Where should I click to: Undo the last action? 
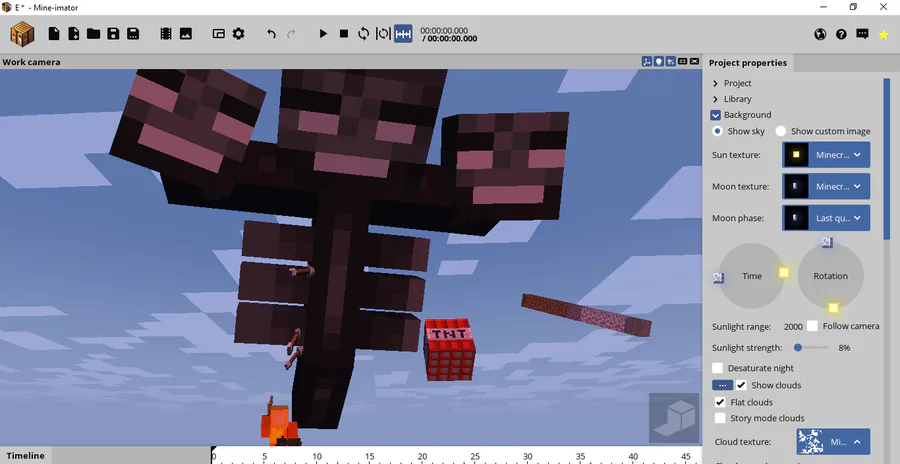pos(271,34)
